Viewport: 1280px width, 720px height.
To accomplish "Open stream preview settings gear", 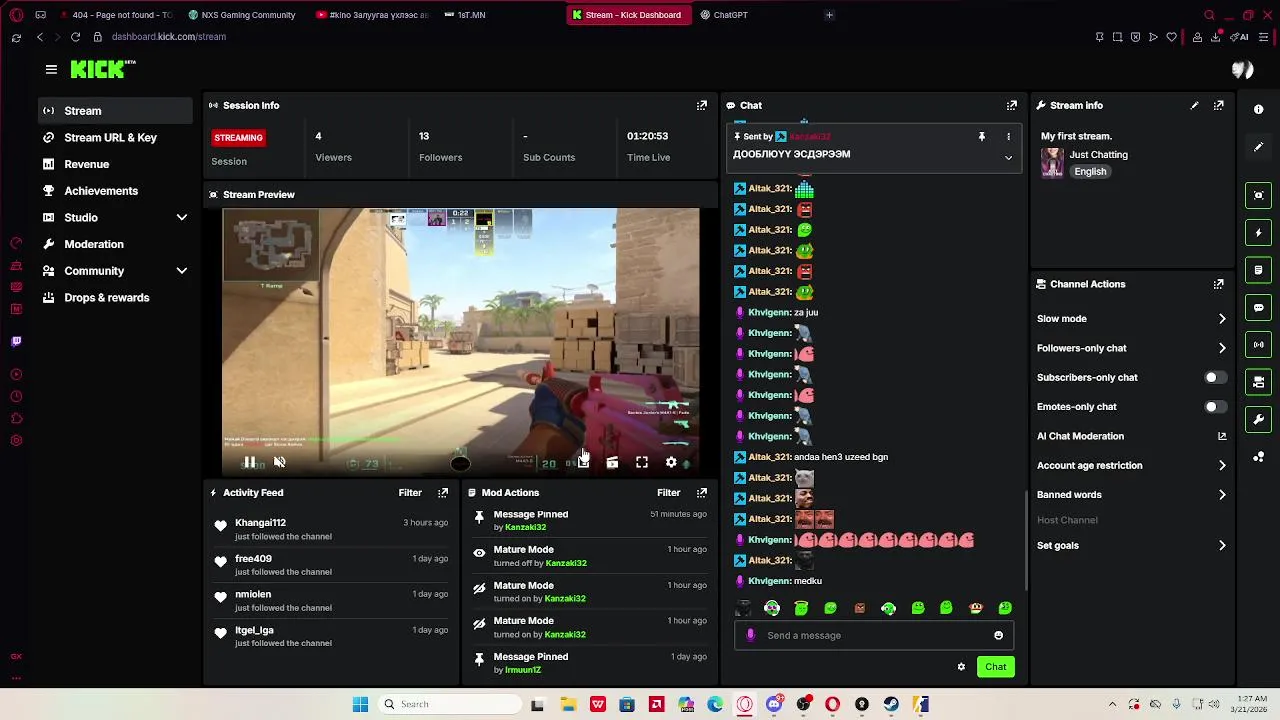I will [x=671, y=463].
